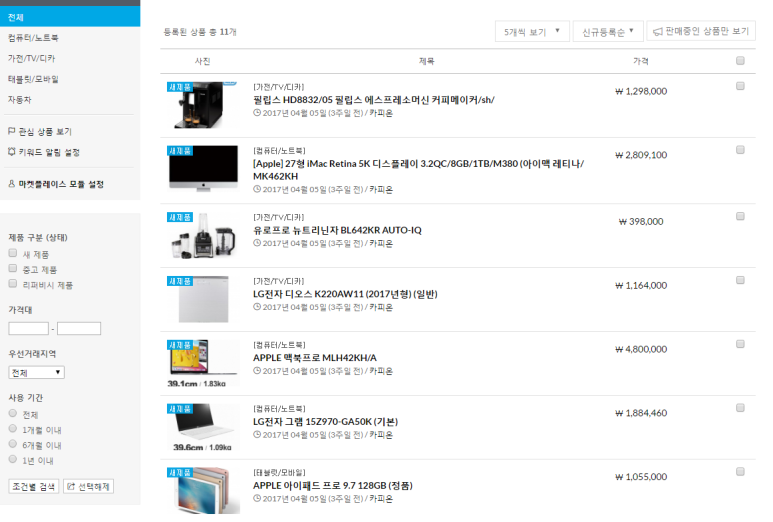Click the maximum price input field

(79, 328)
